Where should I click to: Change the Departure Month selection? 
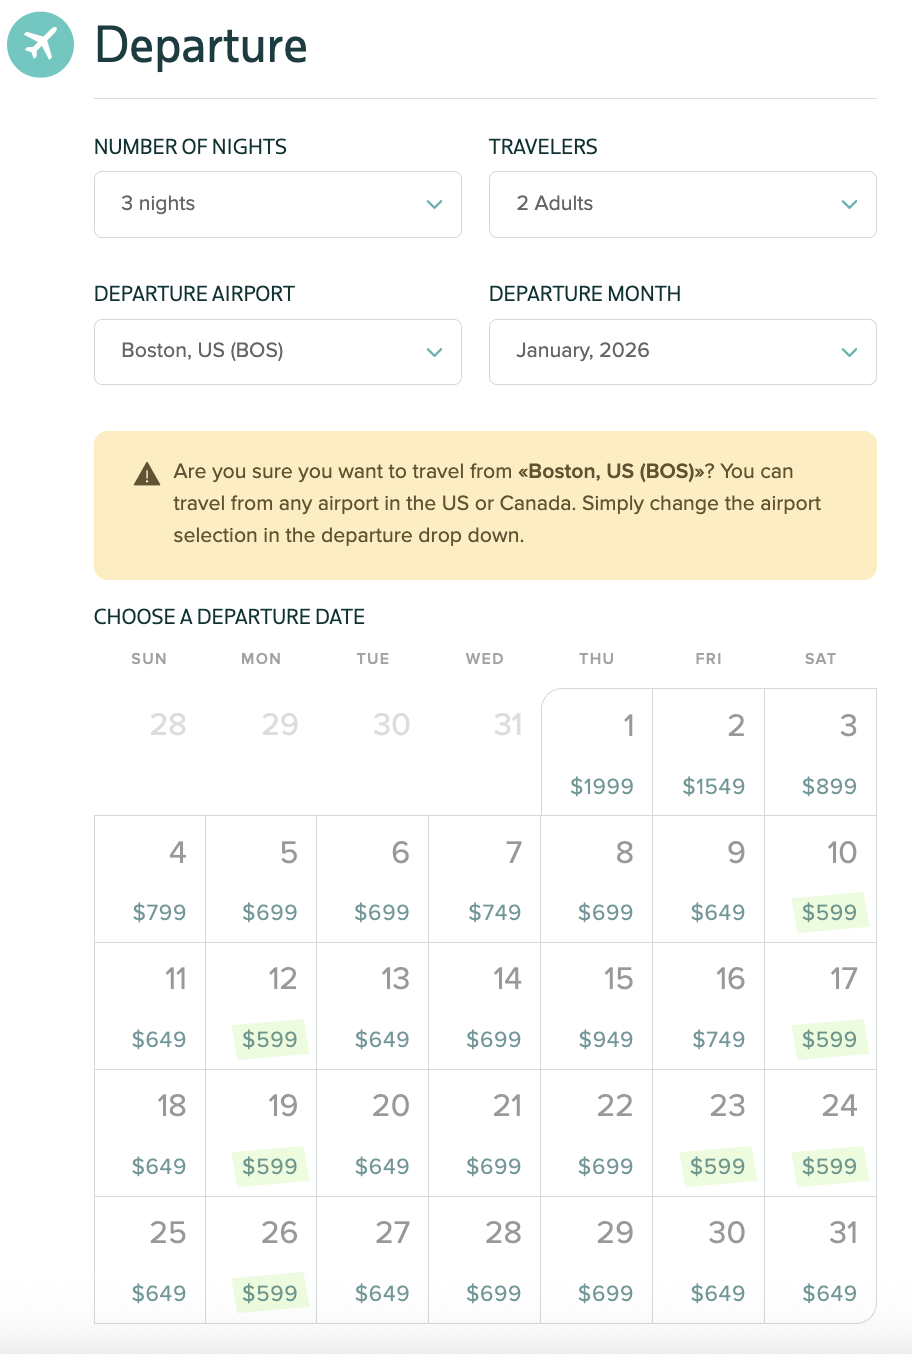click(x=682, y=351)
